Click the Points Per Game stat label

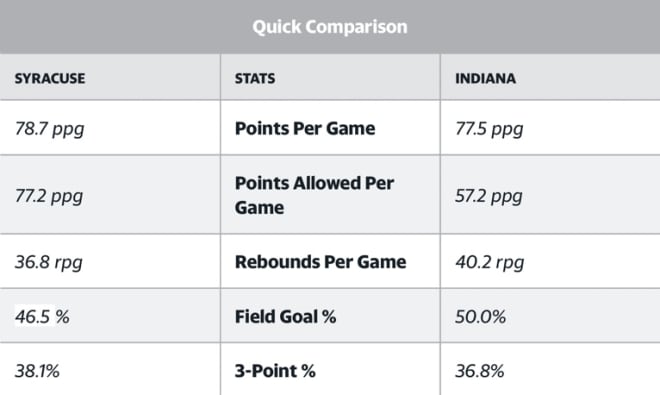[305, 128]
